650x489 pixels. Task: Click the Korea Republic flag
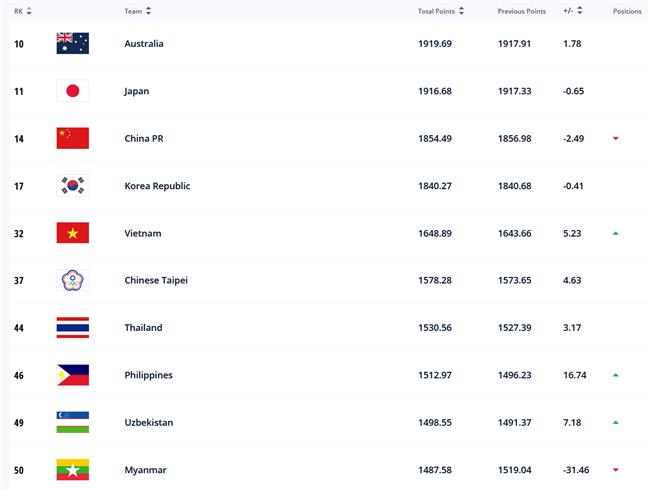72,185
